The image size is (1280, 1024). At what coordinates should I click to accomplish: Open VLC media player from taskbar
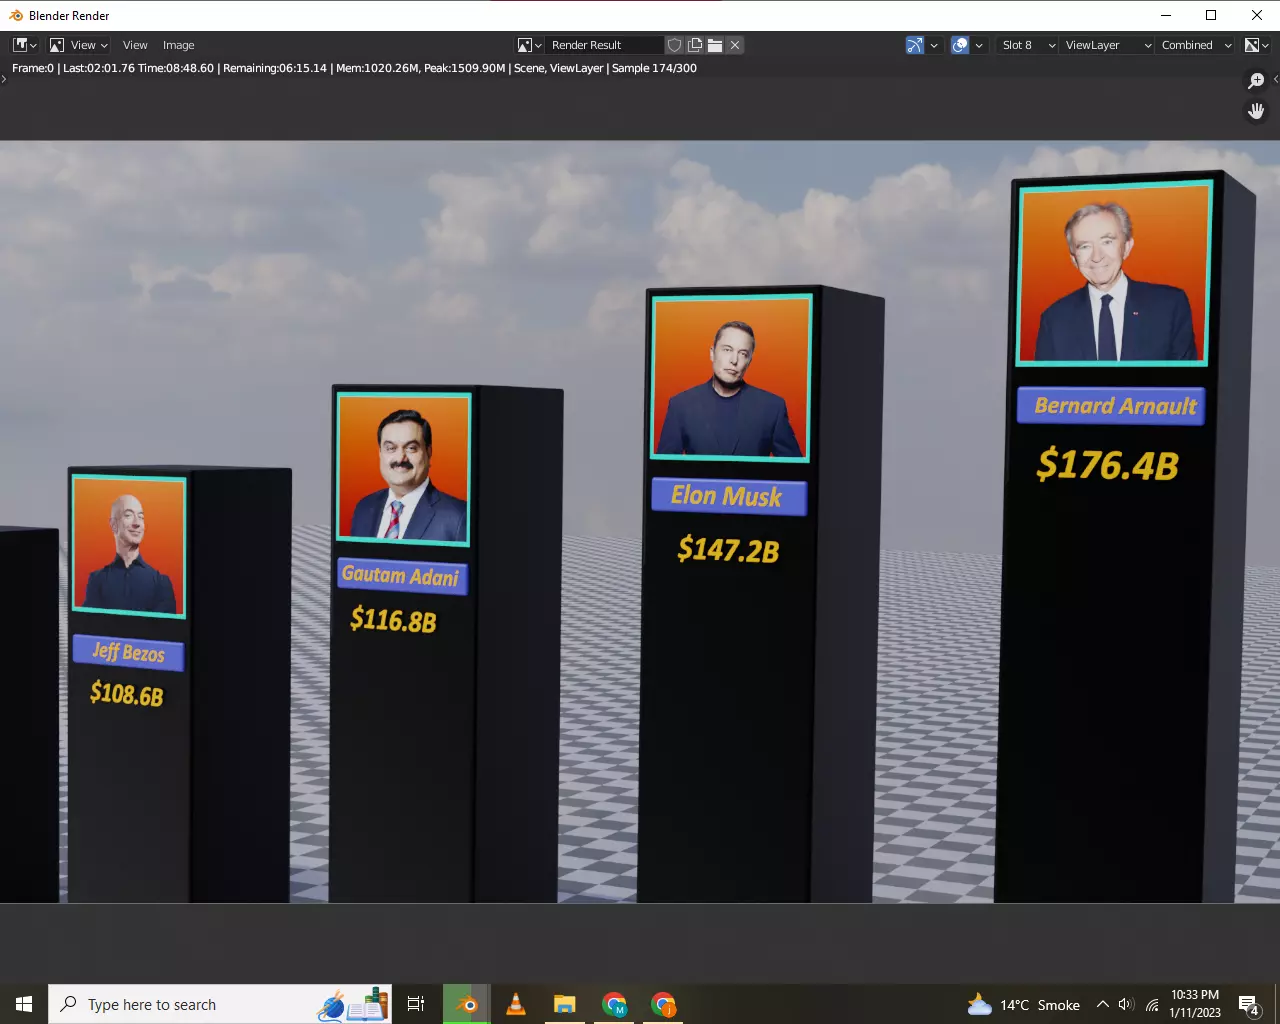coord(516,1004)
